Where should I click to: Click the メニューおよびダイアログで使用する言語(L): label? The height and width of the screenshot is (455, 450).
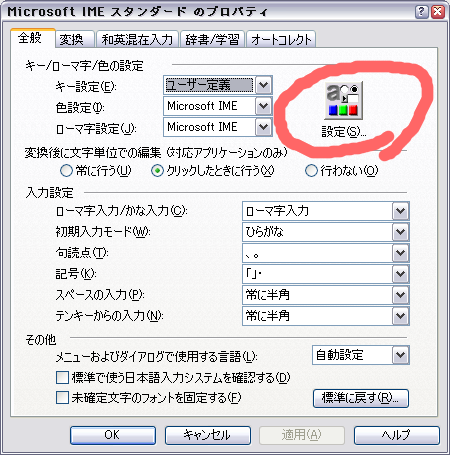[x=156, y=357]
